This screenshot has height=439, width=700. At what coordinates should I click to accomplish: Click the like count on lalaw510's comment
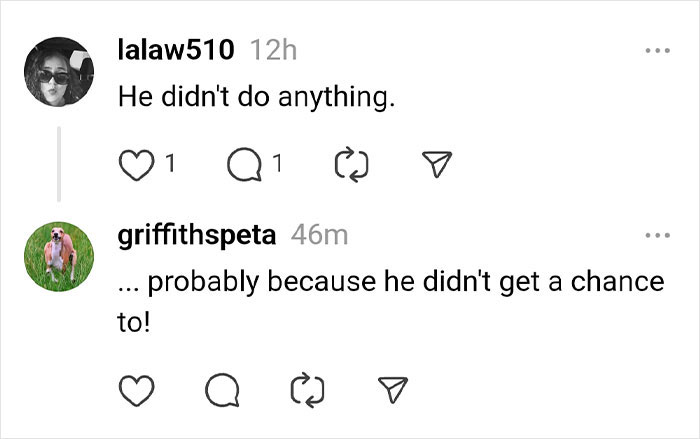(x=170, y=161)
